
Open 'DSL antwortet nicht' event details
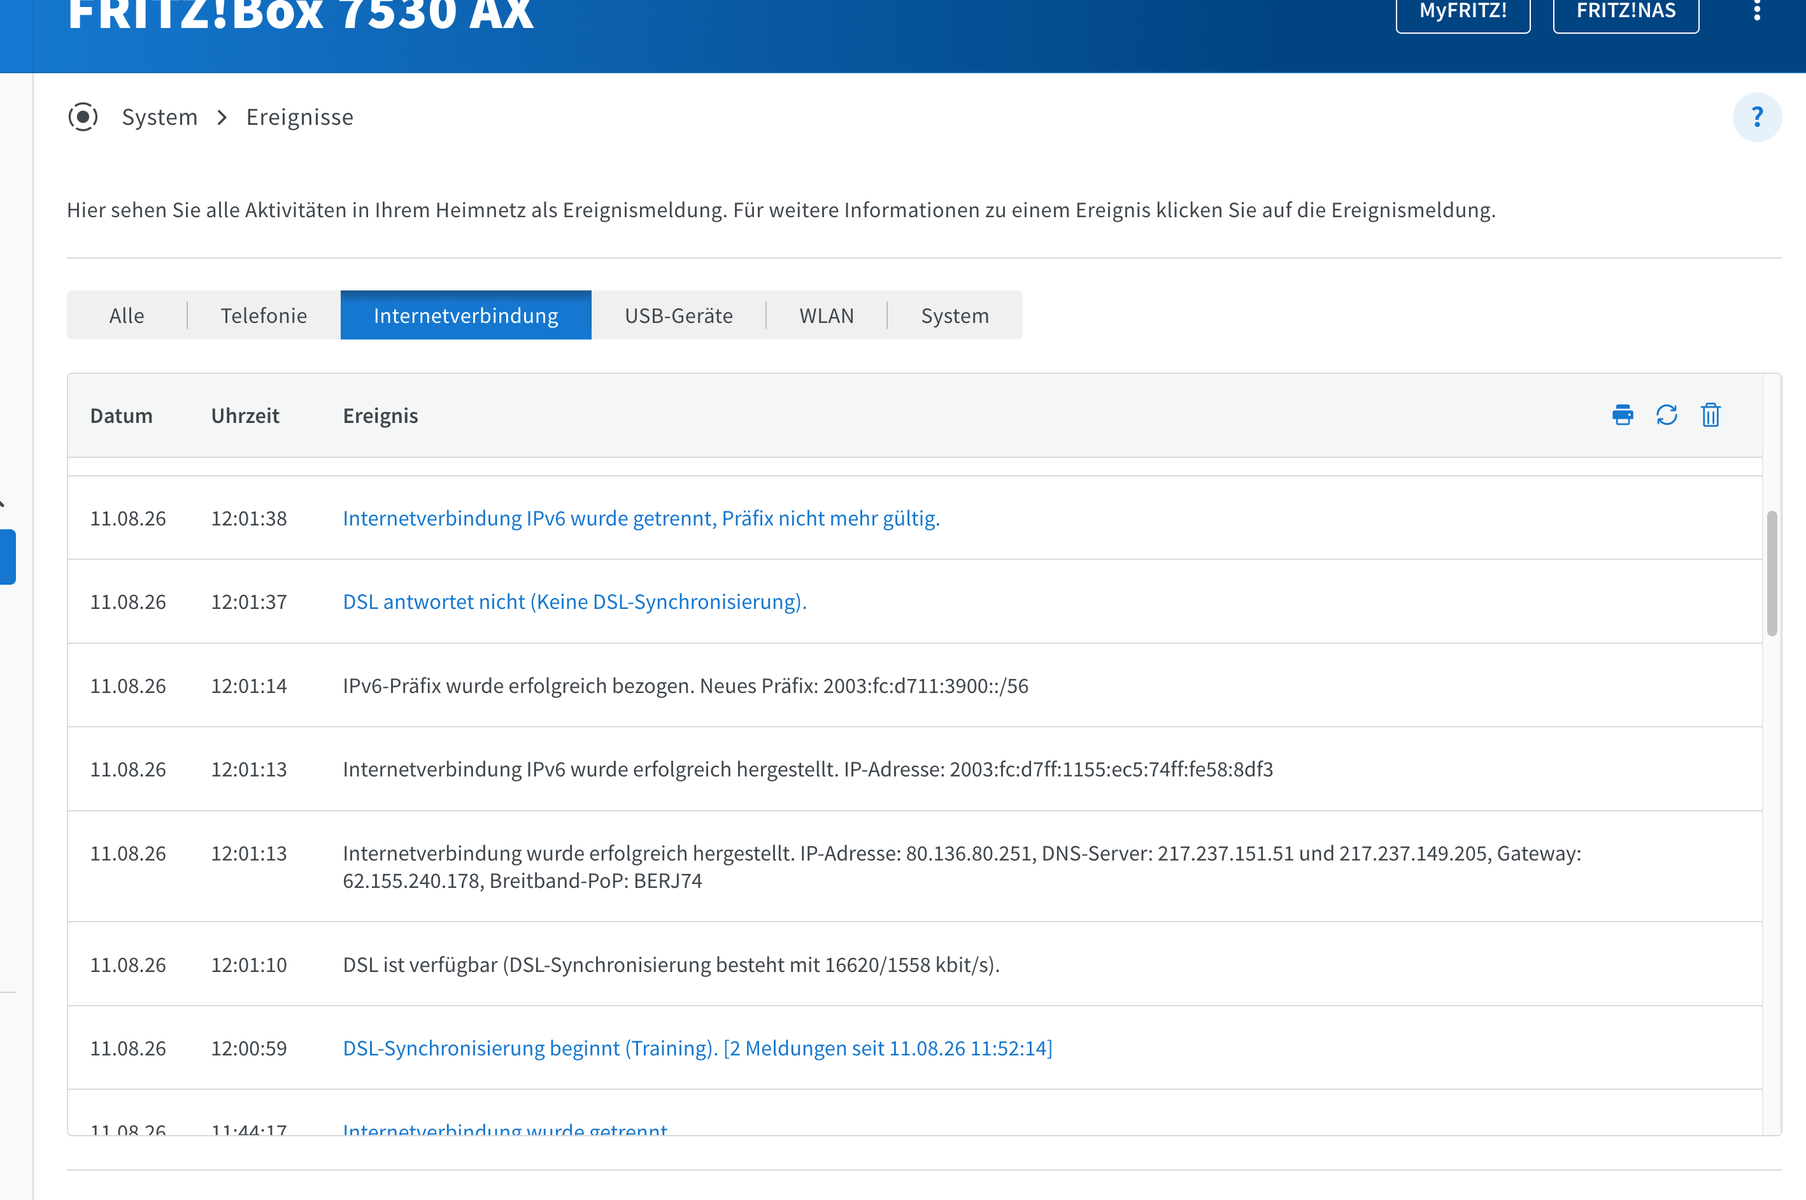575,601
